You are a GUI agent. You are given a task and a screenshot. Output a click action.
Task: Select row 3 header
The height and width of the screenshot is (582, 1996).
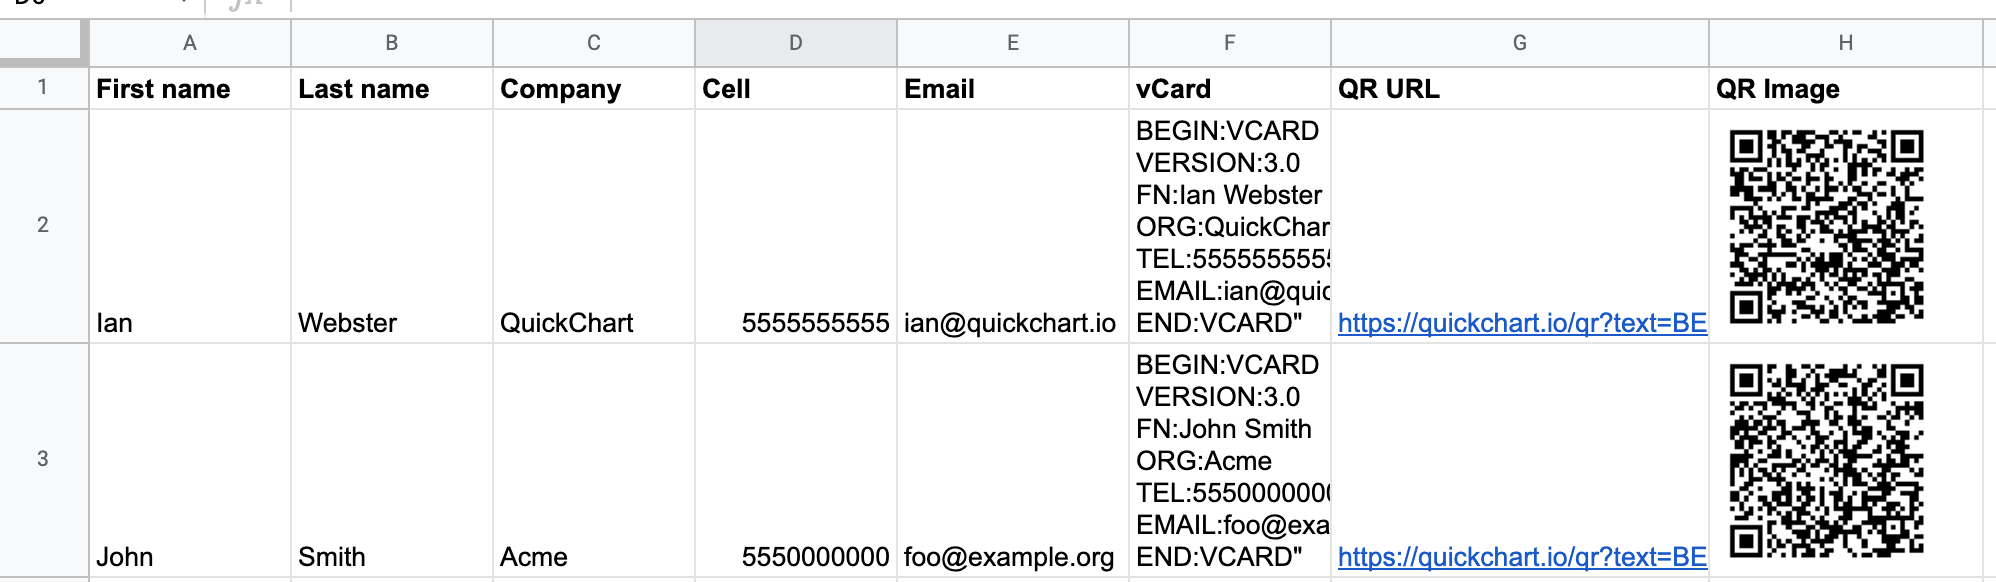pos(43,459)
